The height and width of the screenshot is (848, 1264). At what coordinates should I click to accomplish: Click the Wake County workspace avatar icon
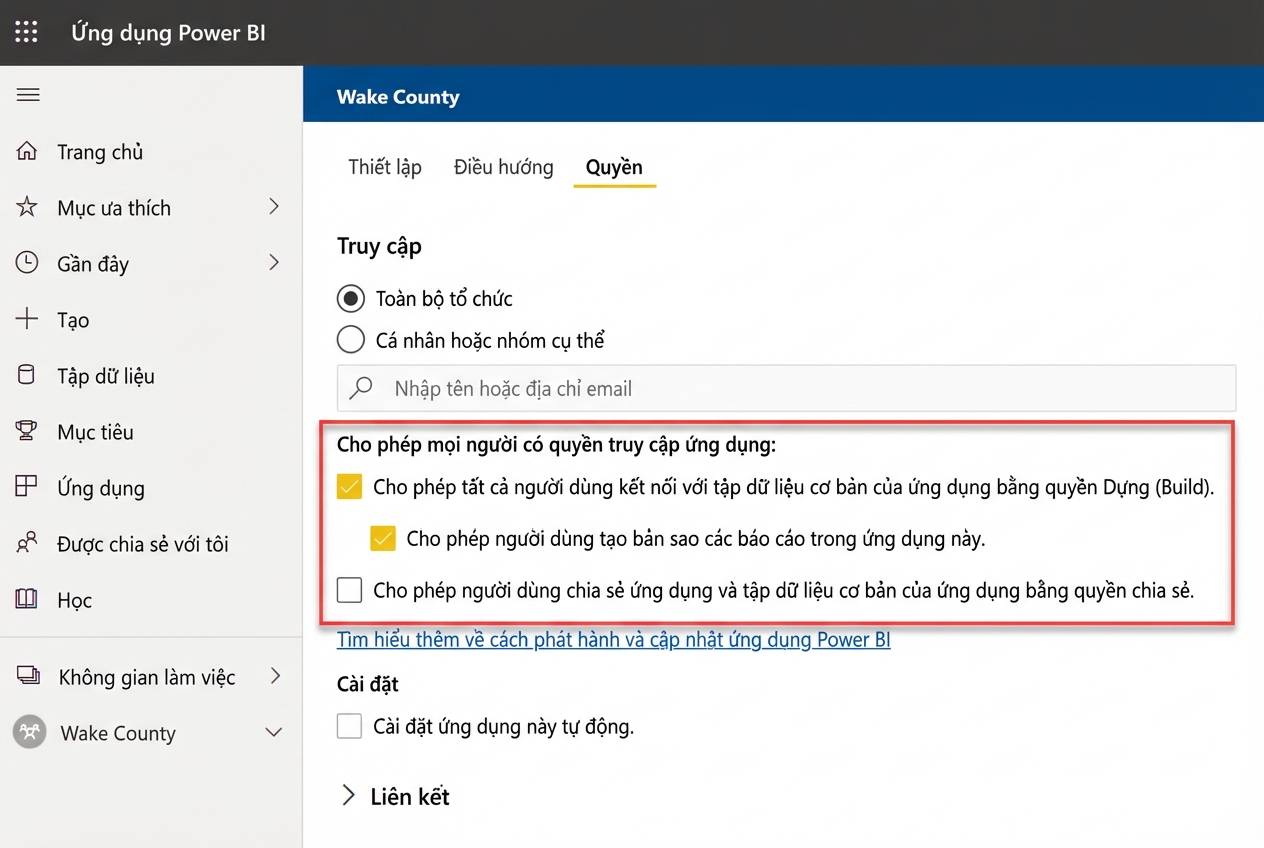[29, 732]
